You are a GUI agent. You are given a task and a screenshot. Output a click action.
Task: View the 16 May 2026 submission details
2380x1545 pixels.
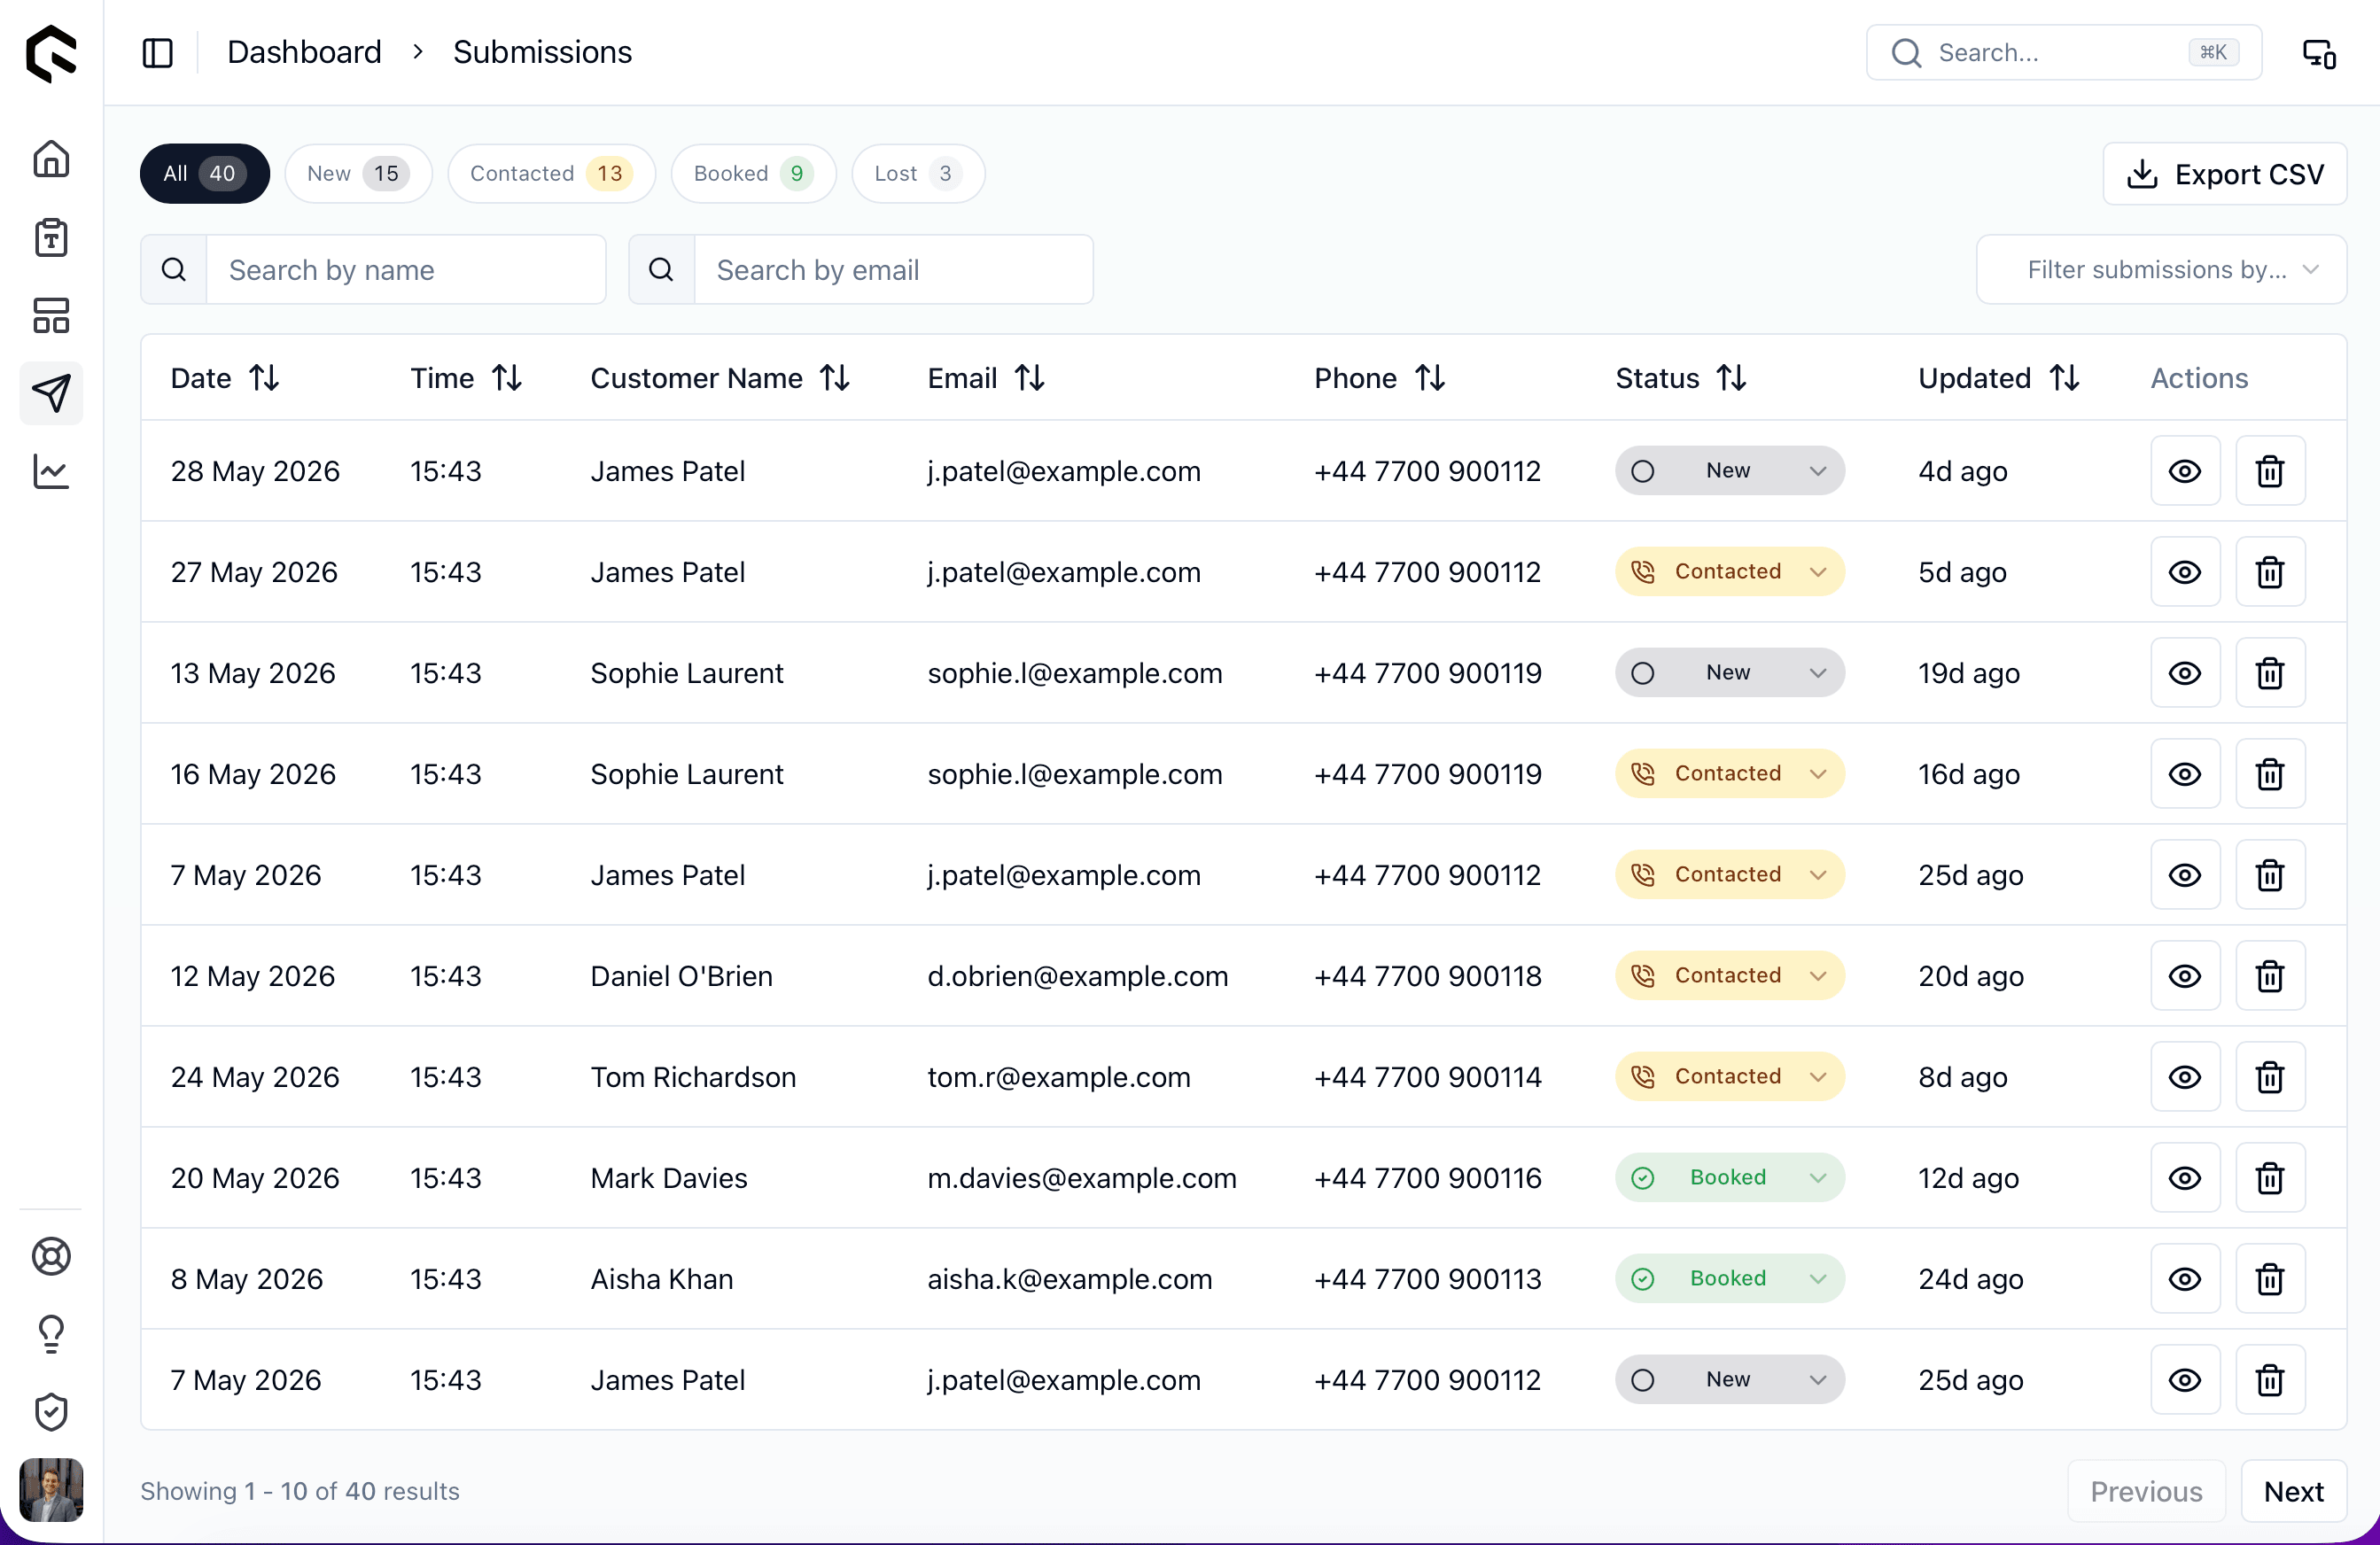(x=2185, y=774)
